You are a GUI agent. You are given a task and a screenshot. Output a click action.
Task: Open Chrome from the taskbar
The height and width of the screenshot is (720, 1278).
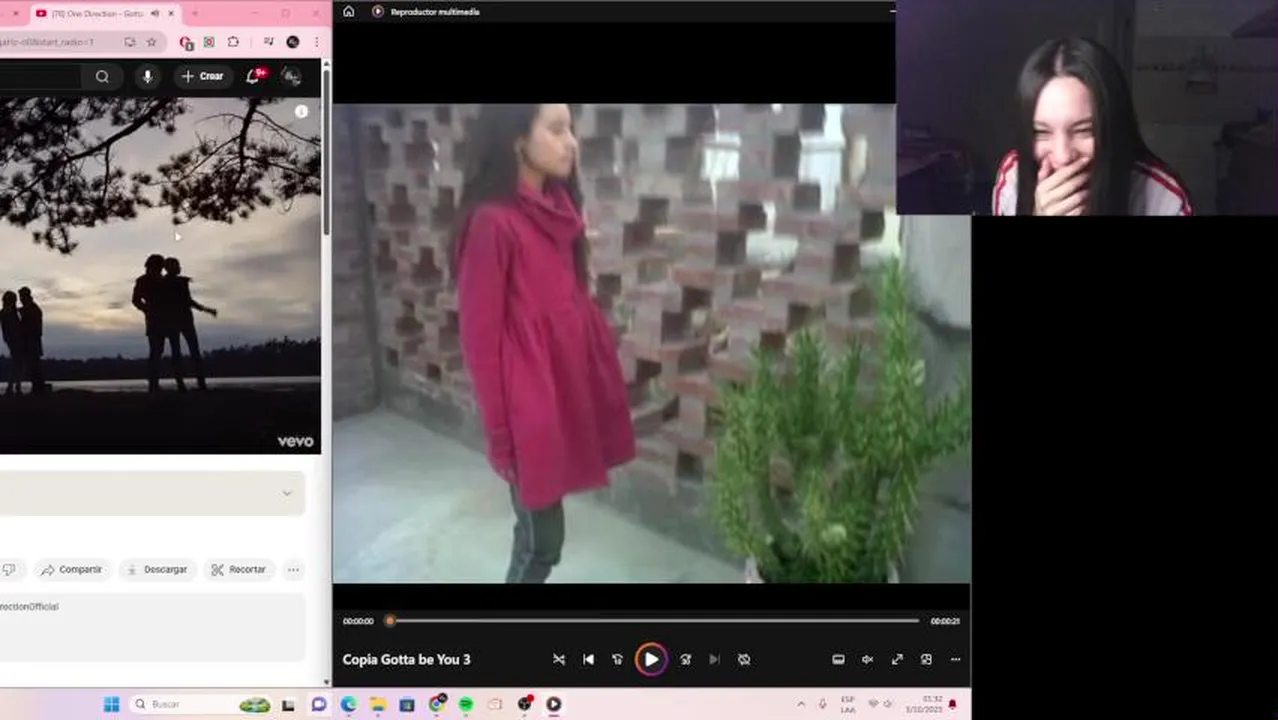click(437, 704)
